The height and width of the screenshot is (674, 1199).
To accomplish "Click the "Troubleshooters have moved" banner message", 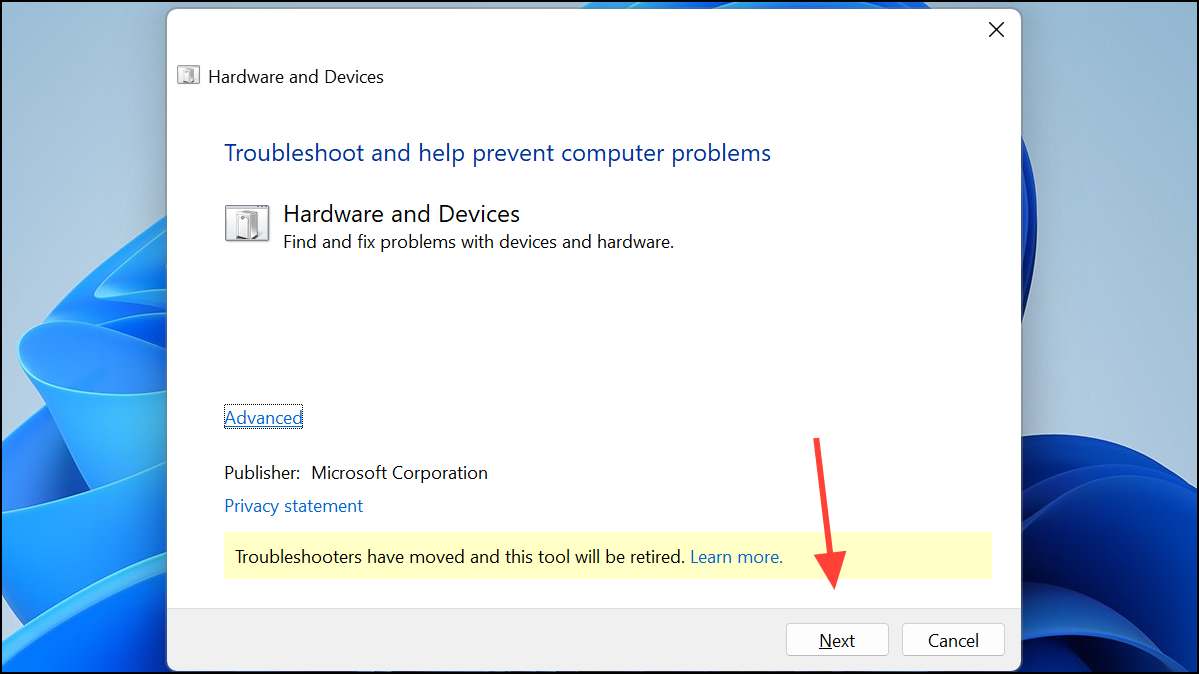I will [x=459, y=557].
